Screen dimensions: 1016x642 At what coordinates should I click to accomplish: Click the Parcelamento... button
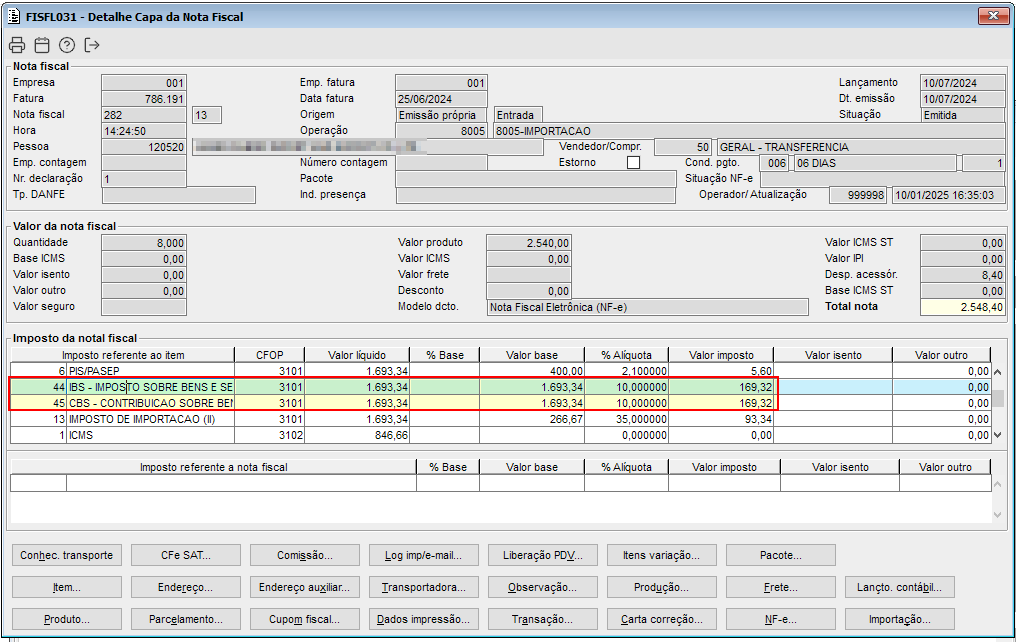(186, 619)
